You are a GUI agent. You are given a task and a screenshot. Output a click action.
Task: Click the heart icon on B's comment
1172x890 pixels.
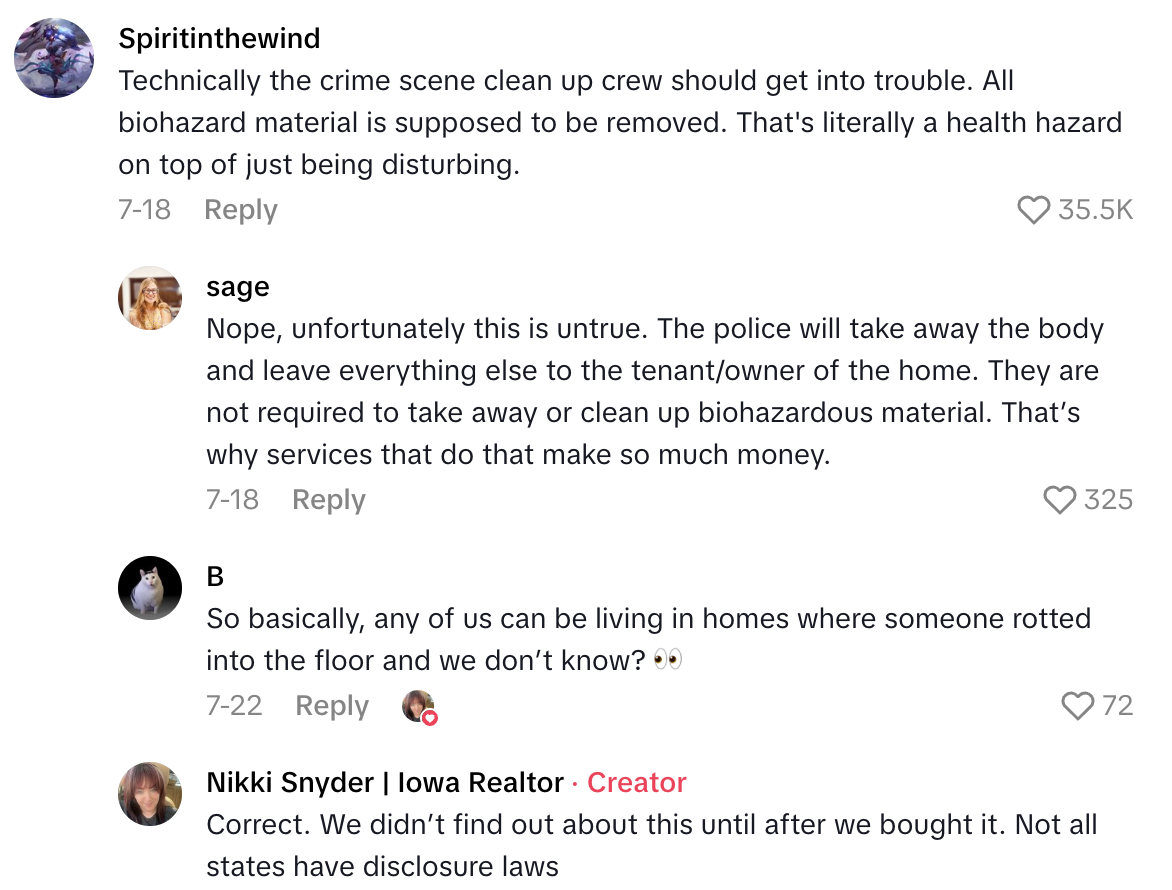[1078, 706]
